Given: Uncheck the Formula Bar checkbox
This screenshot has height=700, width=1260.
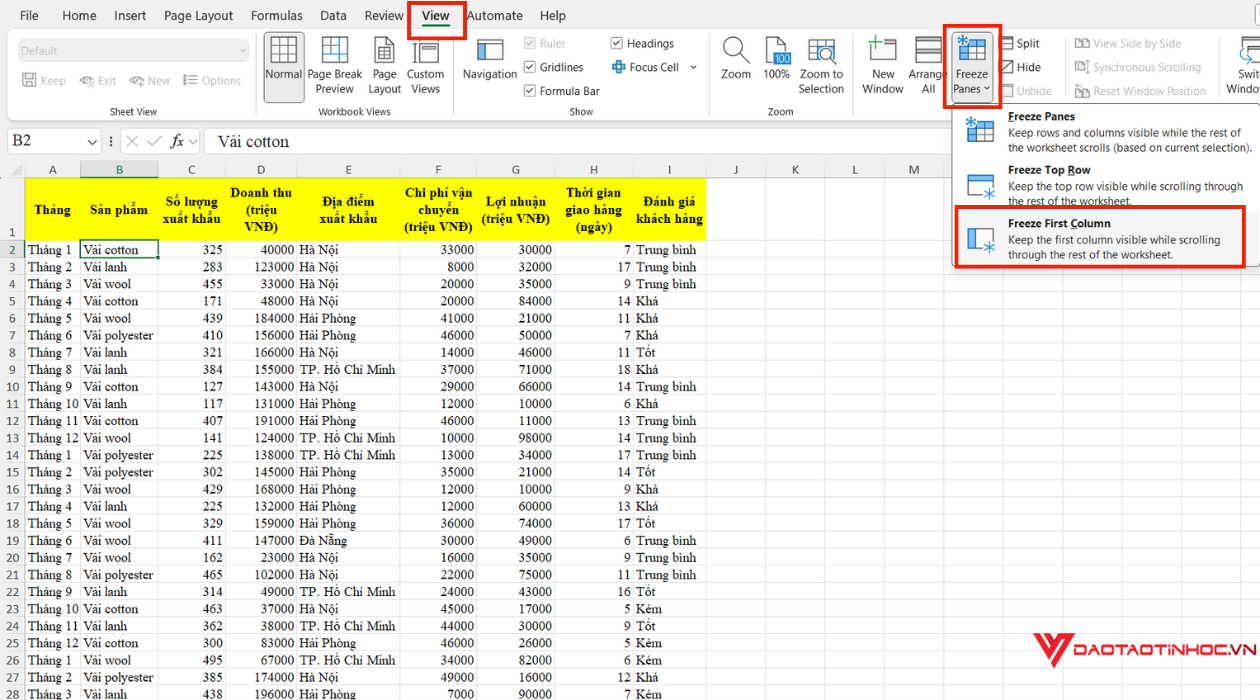Looking at the screenshot, I should click(x=530, y=91).
